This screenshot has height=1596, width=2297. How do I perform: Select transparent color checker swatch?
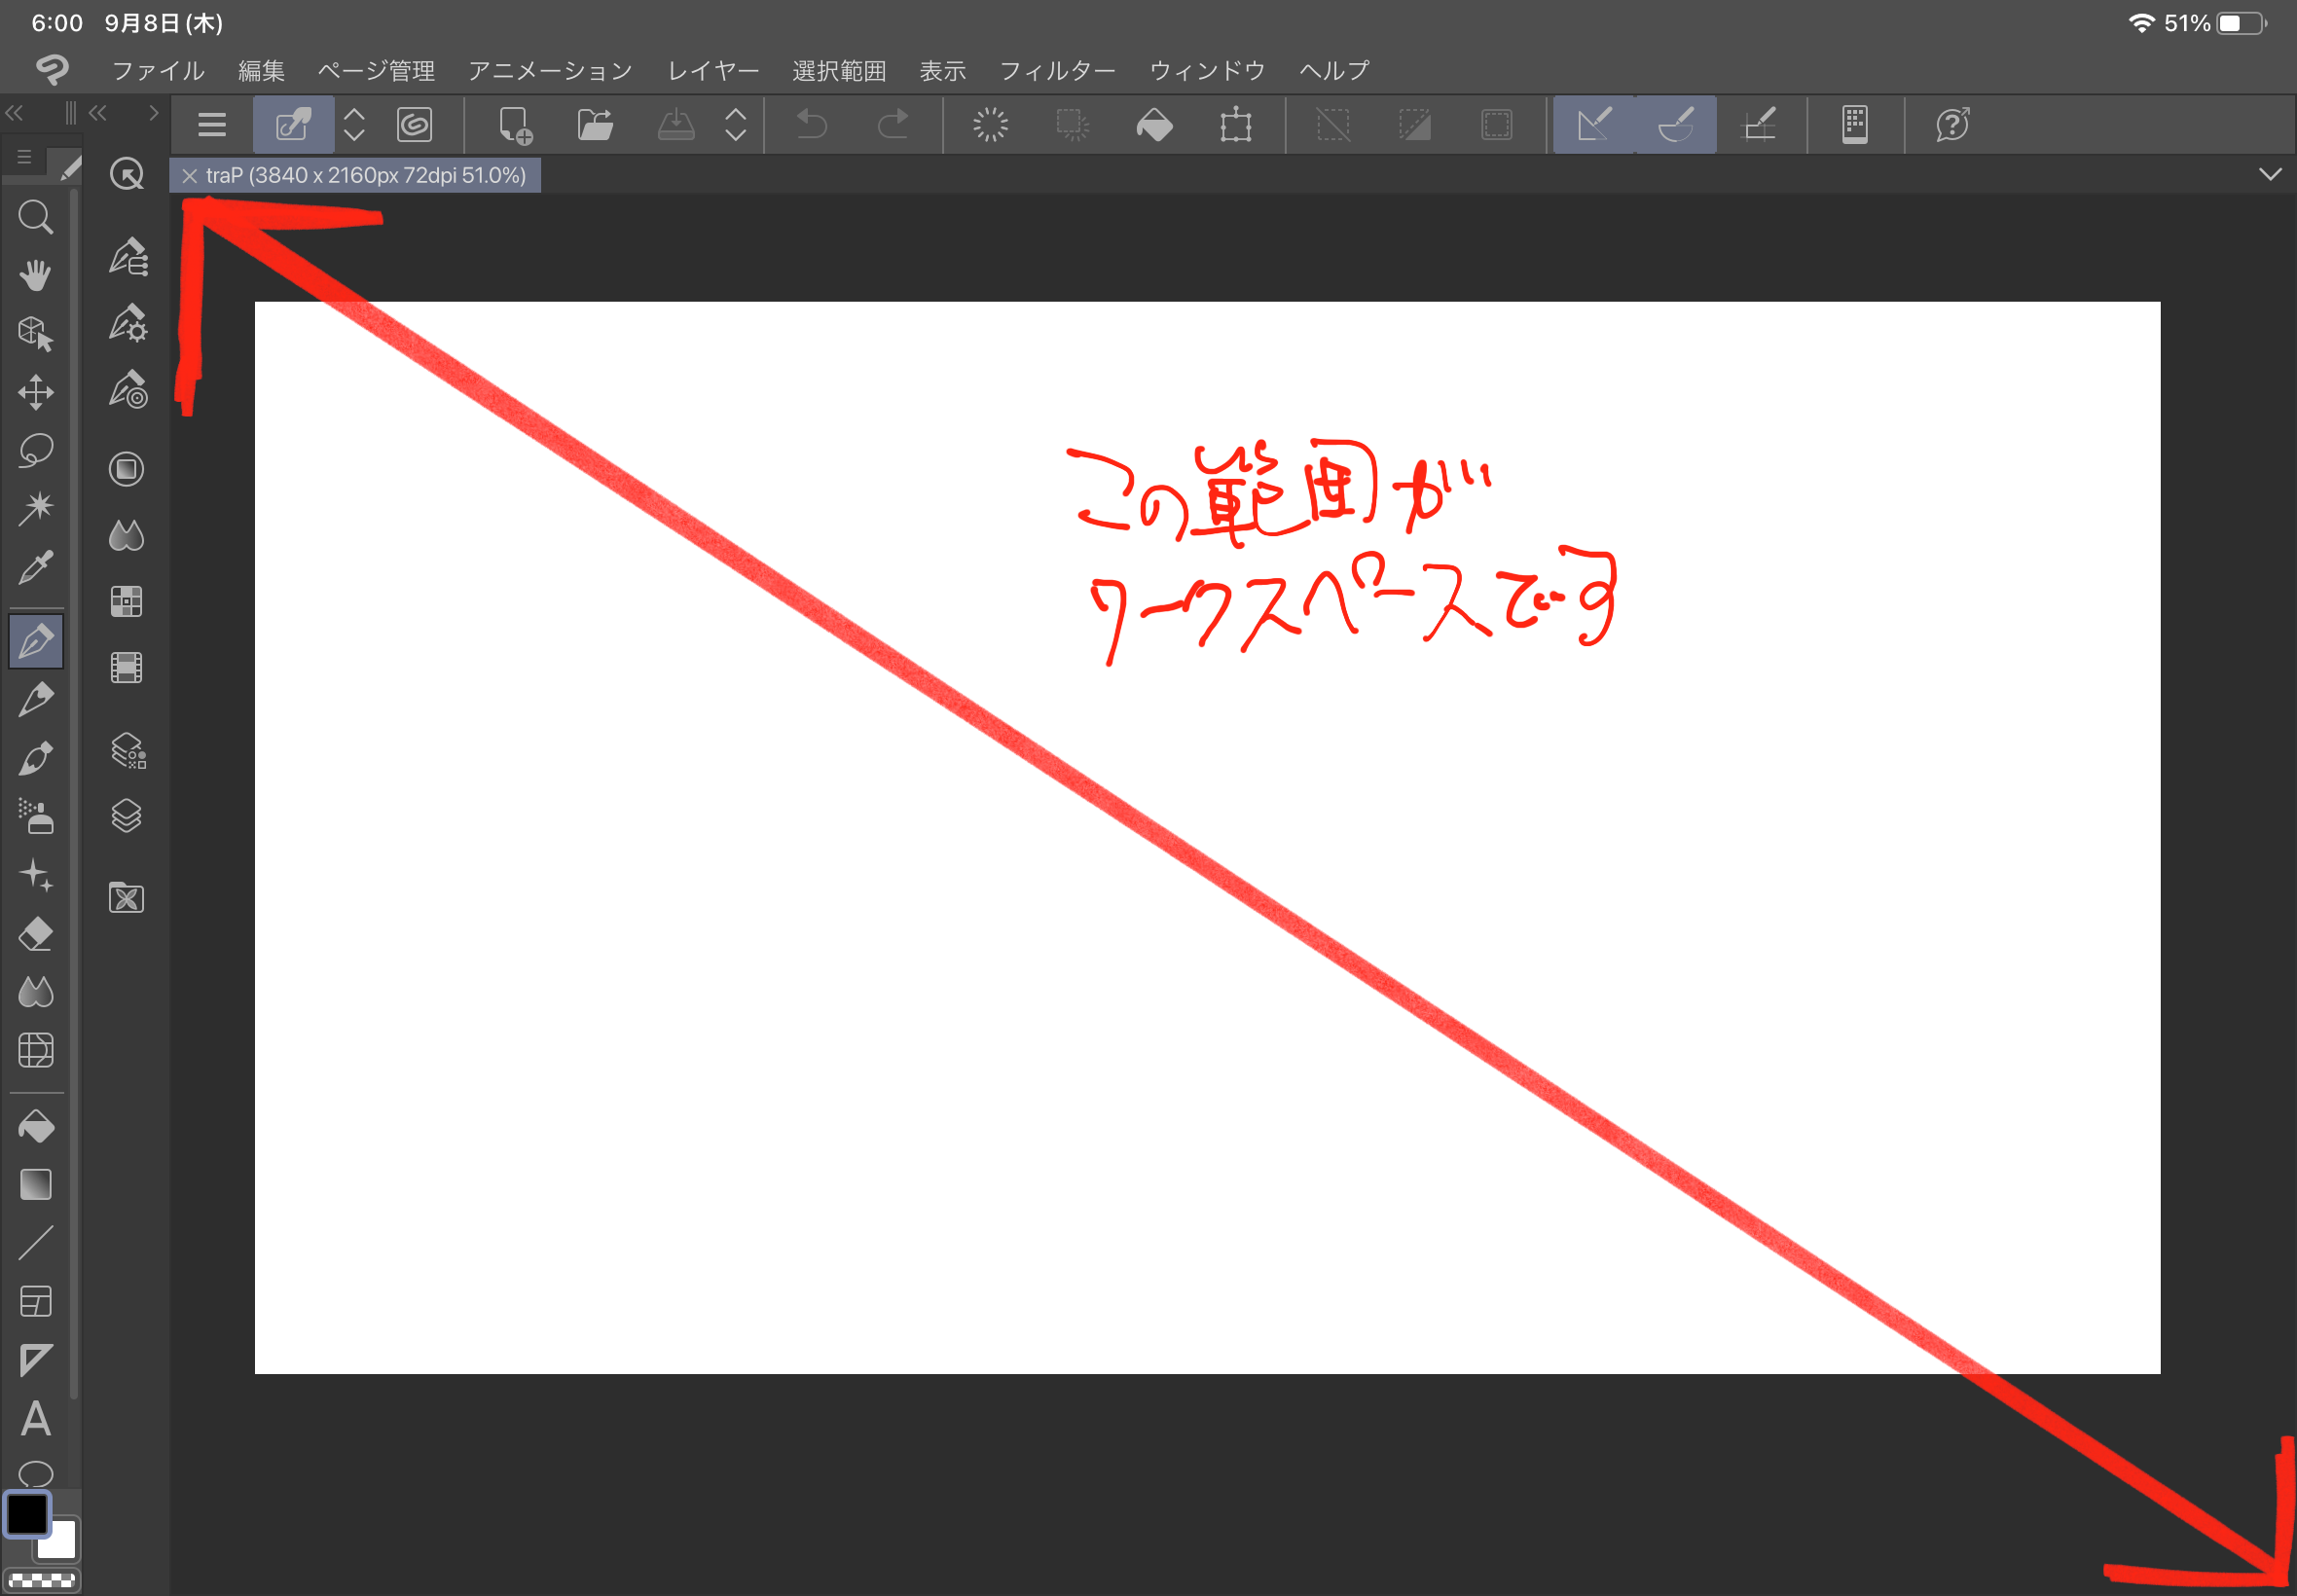[42, 1581]
